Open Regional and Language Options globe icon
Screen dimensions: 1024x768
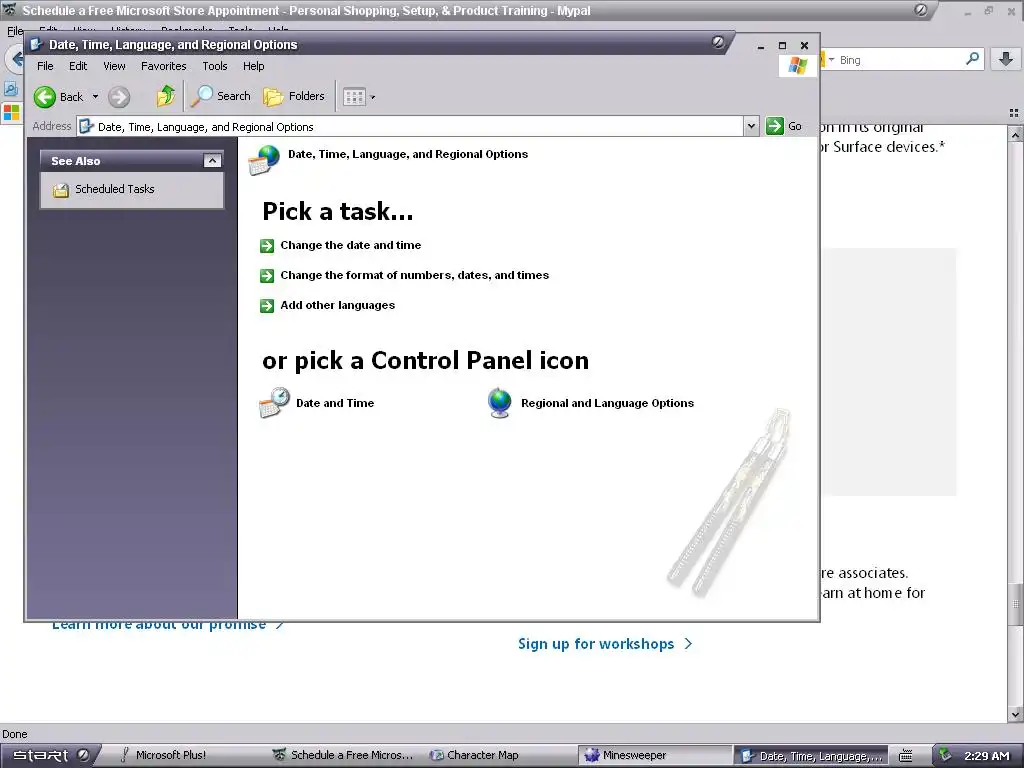coord(500,403)
